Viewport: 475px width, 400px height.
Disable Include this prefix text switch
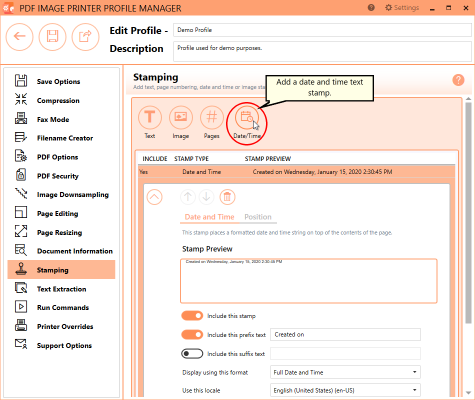tap(192, 334)
